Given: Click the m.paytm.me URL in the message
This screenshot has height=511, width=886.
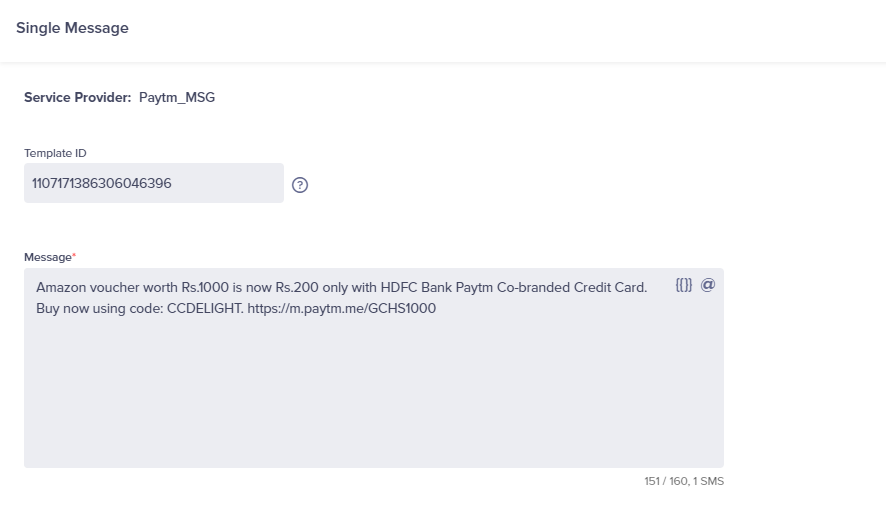Looking at the screenshot, I should pyautogui.click(x=341, y=309).
